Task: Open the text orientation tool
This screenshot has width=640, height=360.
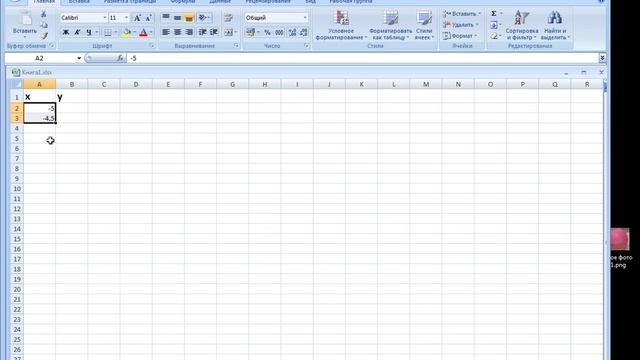Action: click(x=202, y=18)
